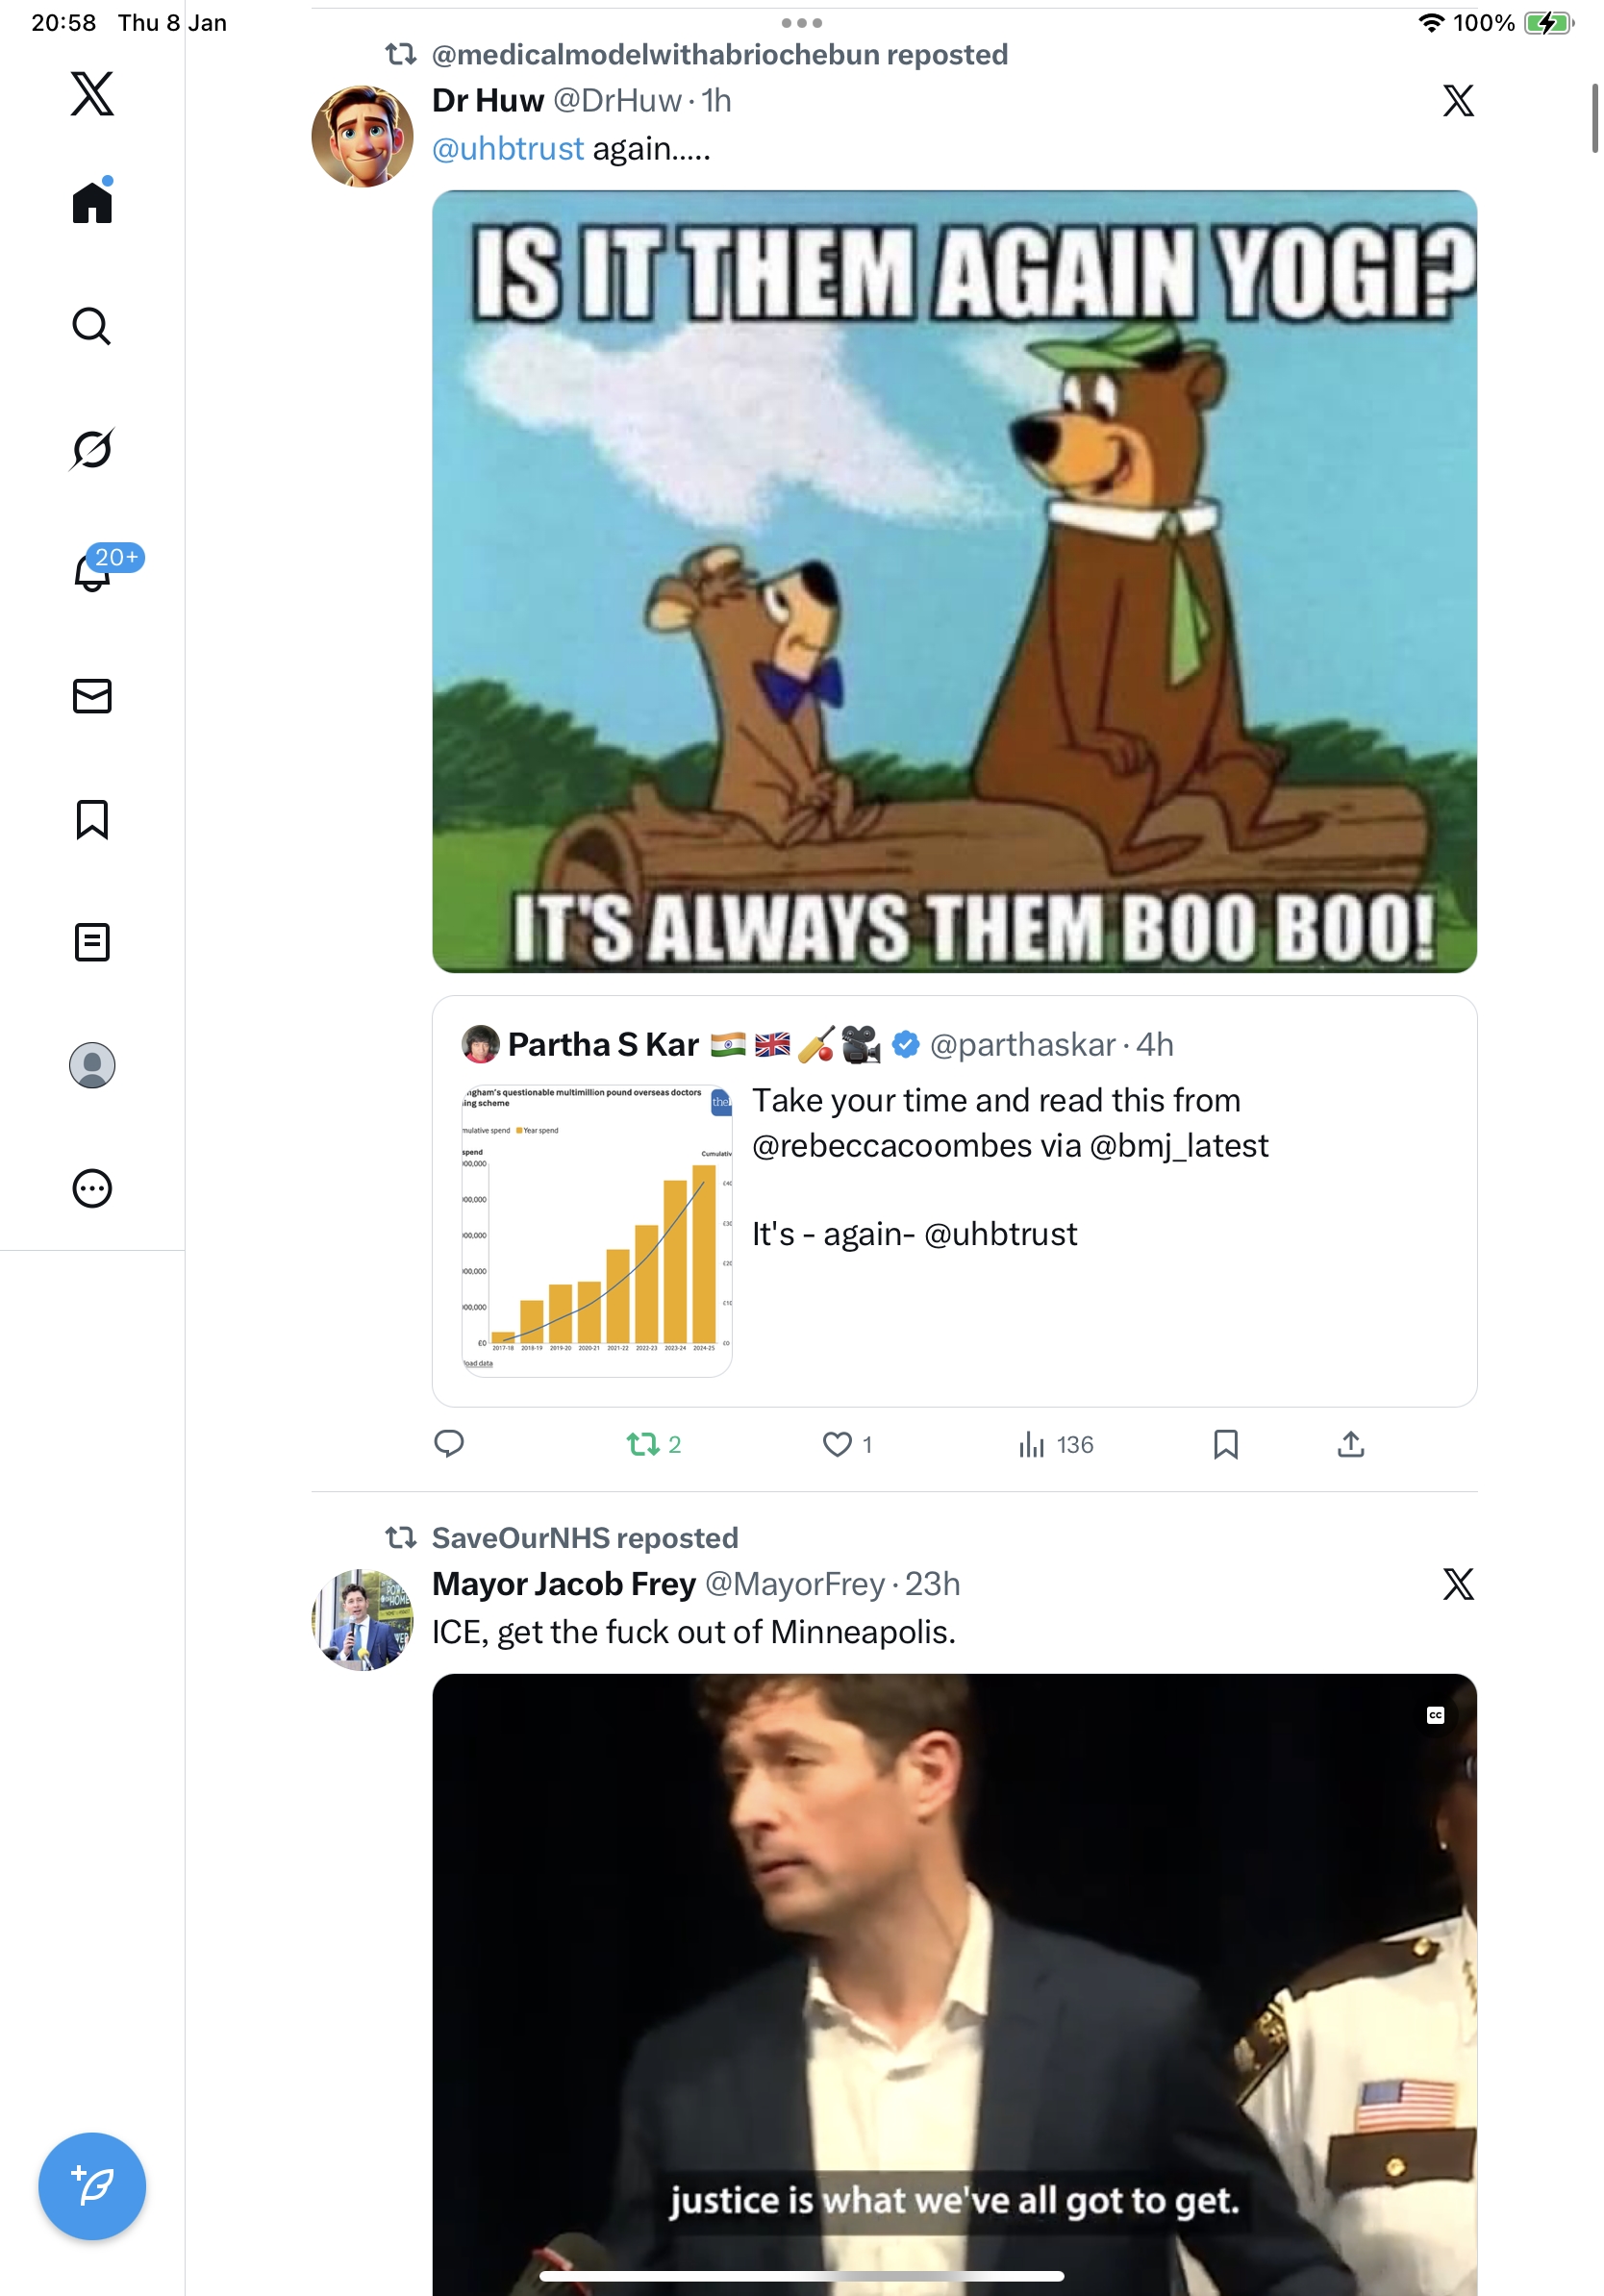Open Search from the sidebar
This screenshot has width=1604, height=2296.
coord(92,326)
